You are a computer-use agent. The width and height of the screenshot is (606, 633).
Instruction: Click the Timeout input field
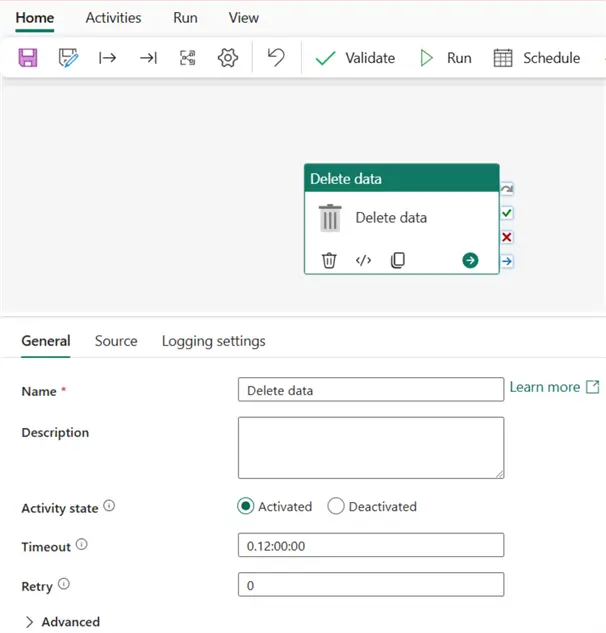click(370, 545)
